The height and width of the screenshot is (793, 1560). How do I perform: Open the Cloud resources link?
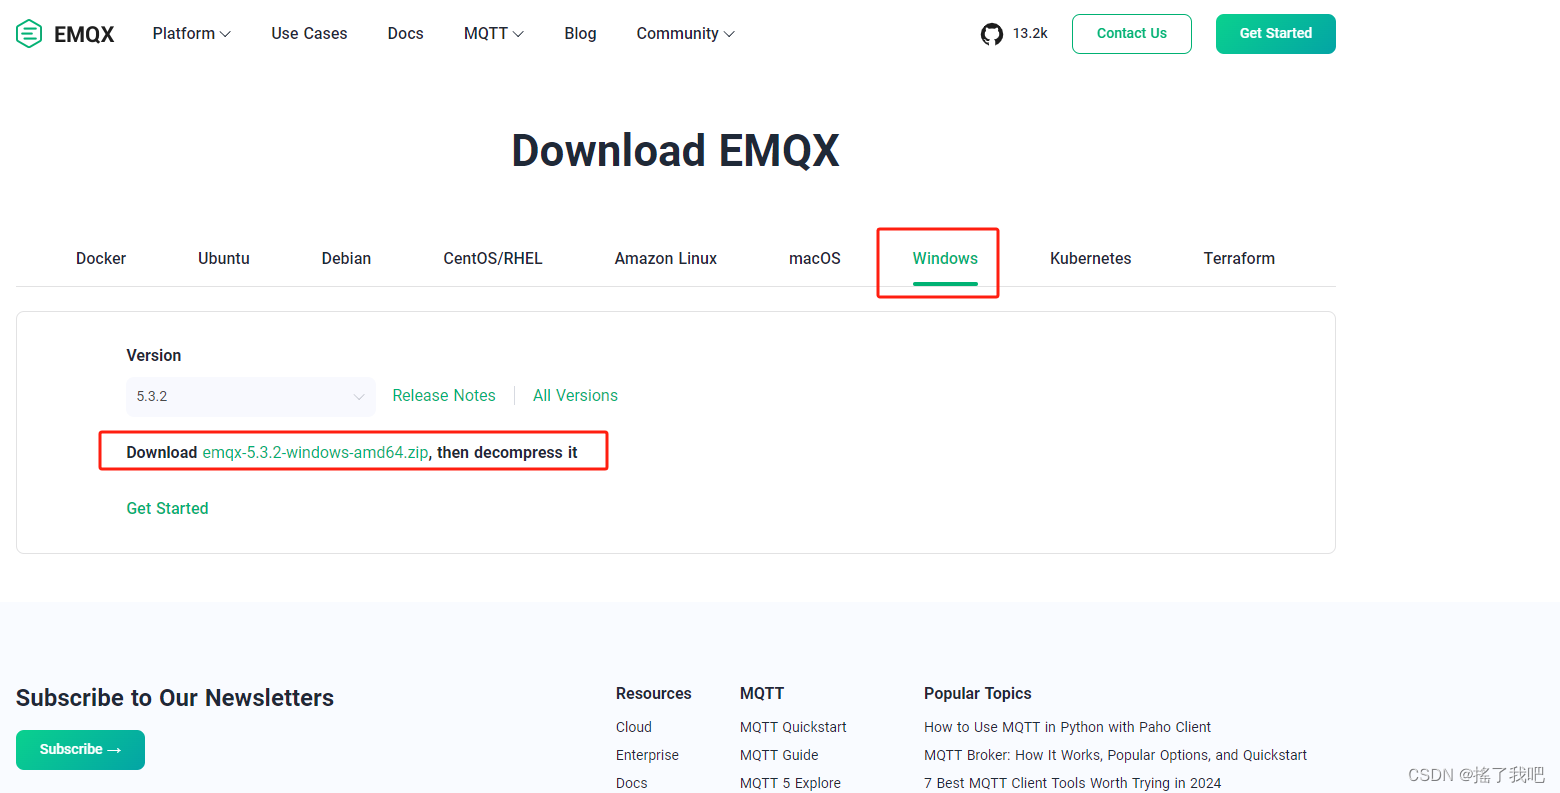tap(634, 727)
